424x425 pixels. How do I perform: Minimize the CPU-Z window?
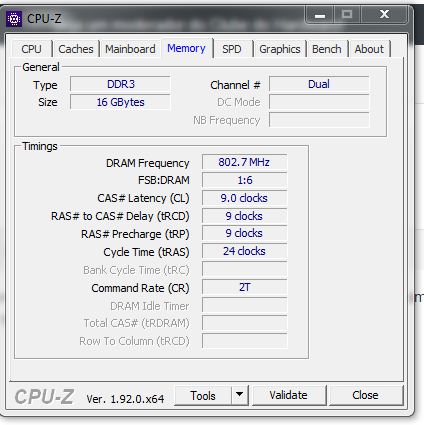point(320,15)
